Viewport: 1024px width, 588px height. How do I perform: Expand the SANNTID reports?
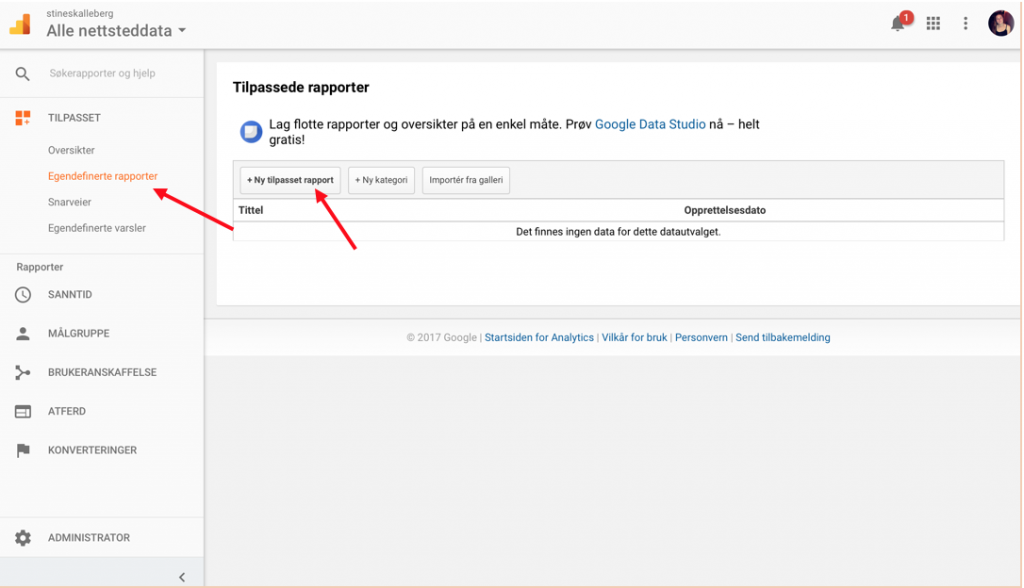click(70, 295)
